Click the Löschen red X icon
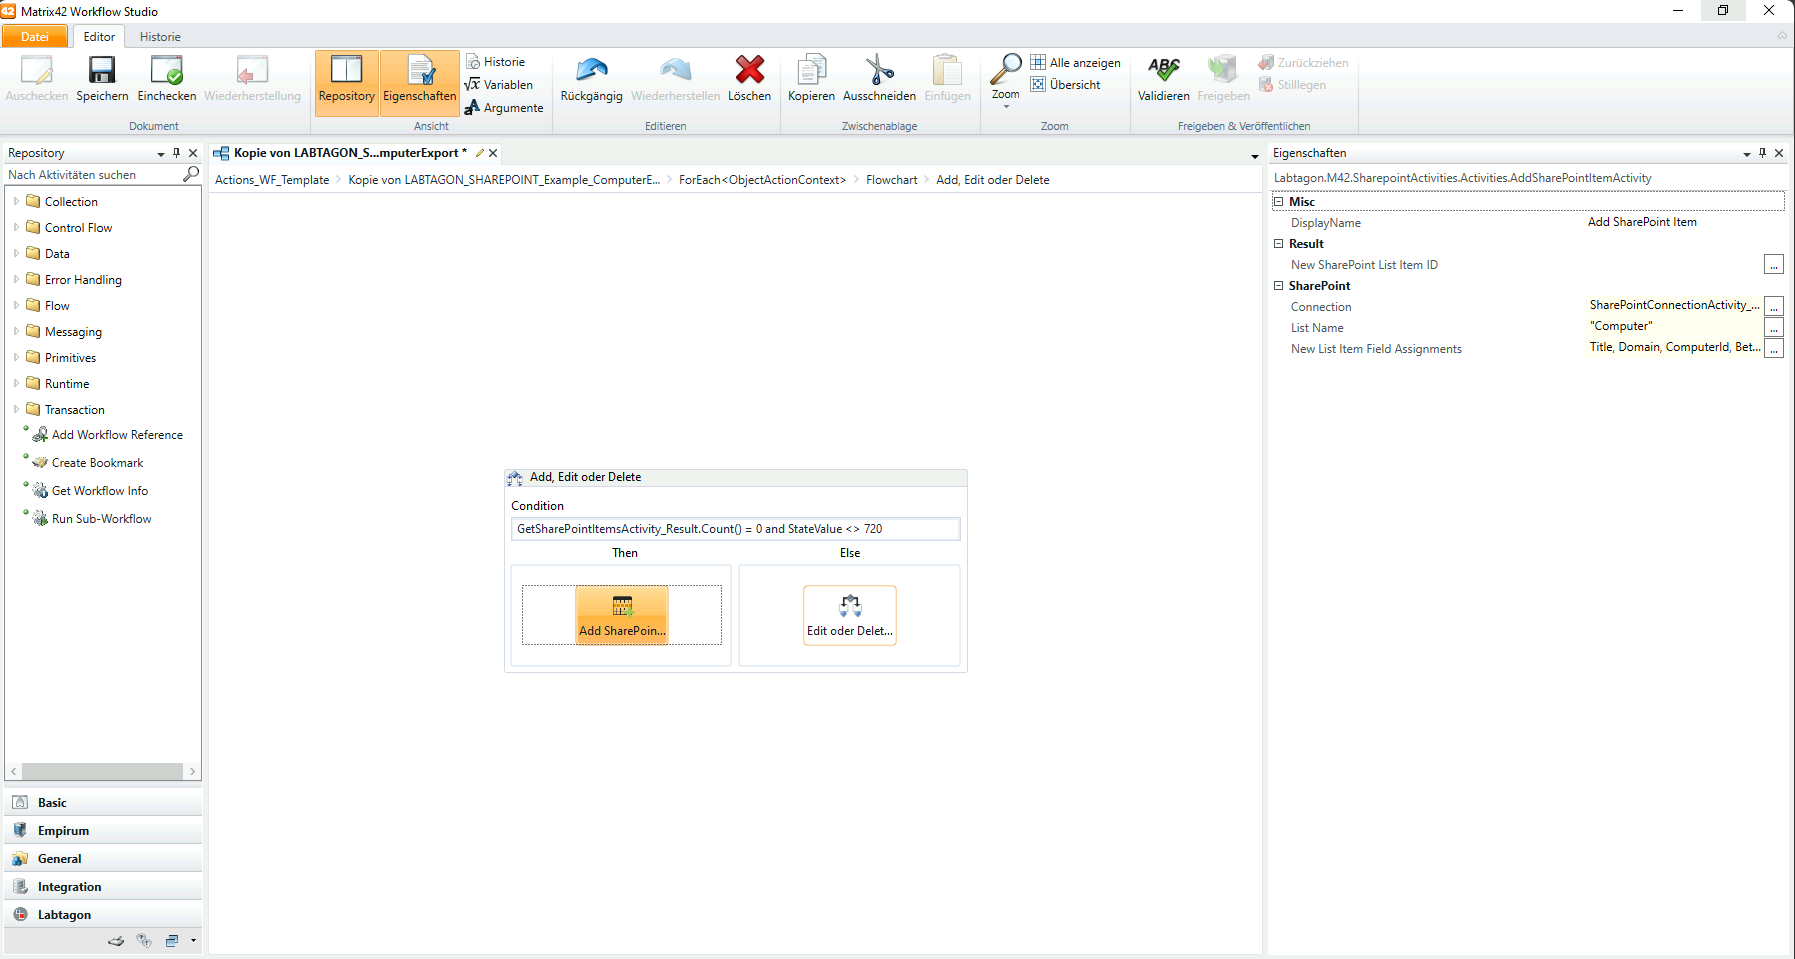The height and width of the screenshot is (959, 1795). (x=749, y=71)
